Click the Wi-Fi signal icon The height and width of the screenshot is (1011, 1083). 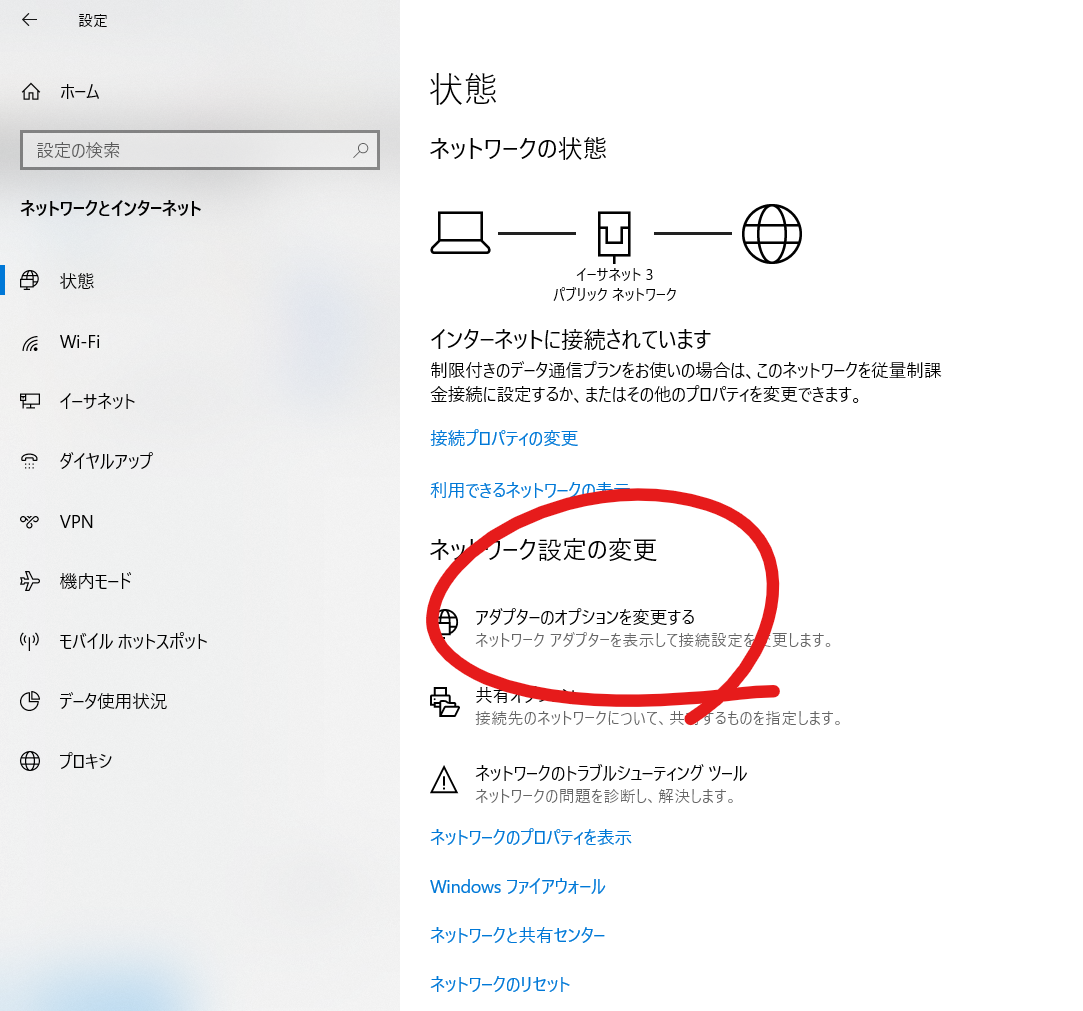coord(30,343)
